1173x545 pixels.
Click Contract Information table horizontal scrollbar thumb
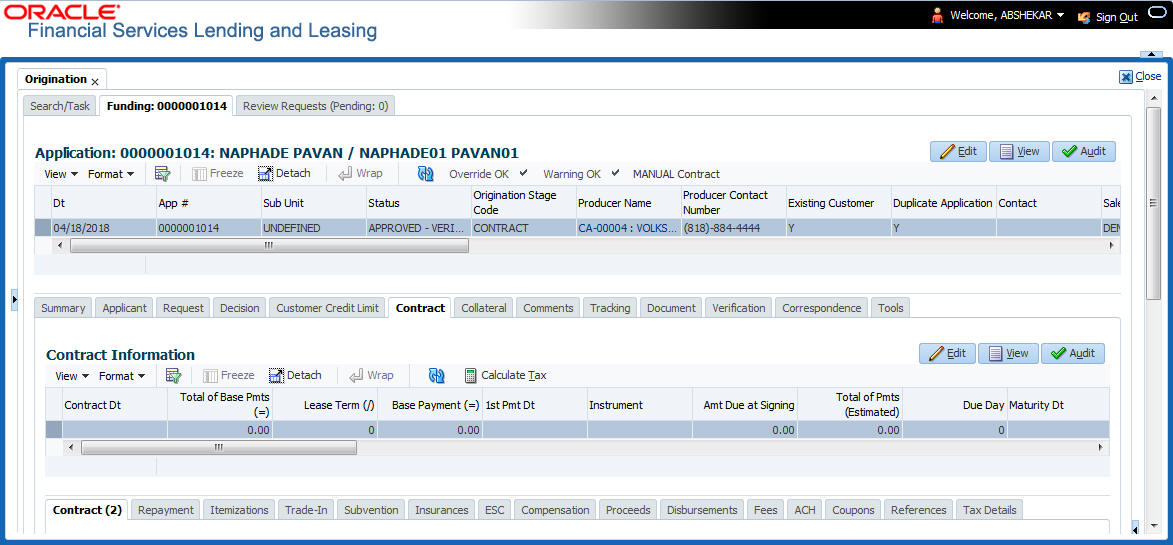218,447
